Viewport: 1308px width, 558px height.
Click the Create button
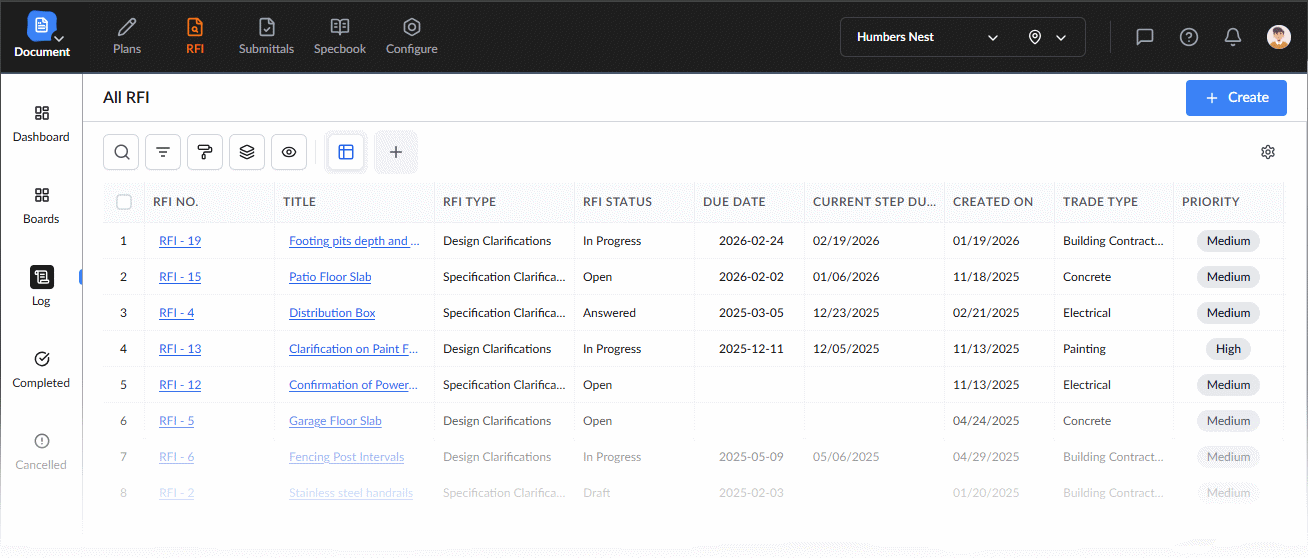tap(1236, 98)
